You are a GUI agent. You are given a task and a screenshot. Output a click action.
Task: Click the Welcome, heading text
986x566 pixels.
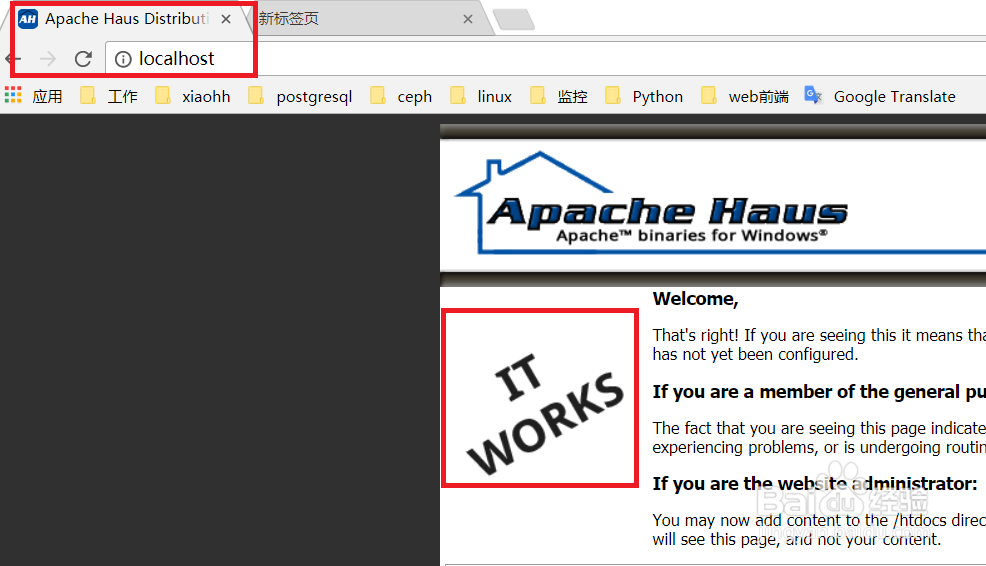point(695,299)
